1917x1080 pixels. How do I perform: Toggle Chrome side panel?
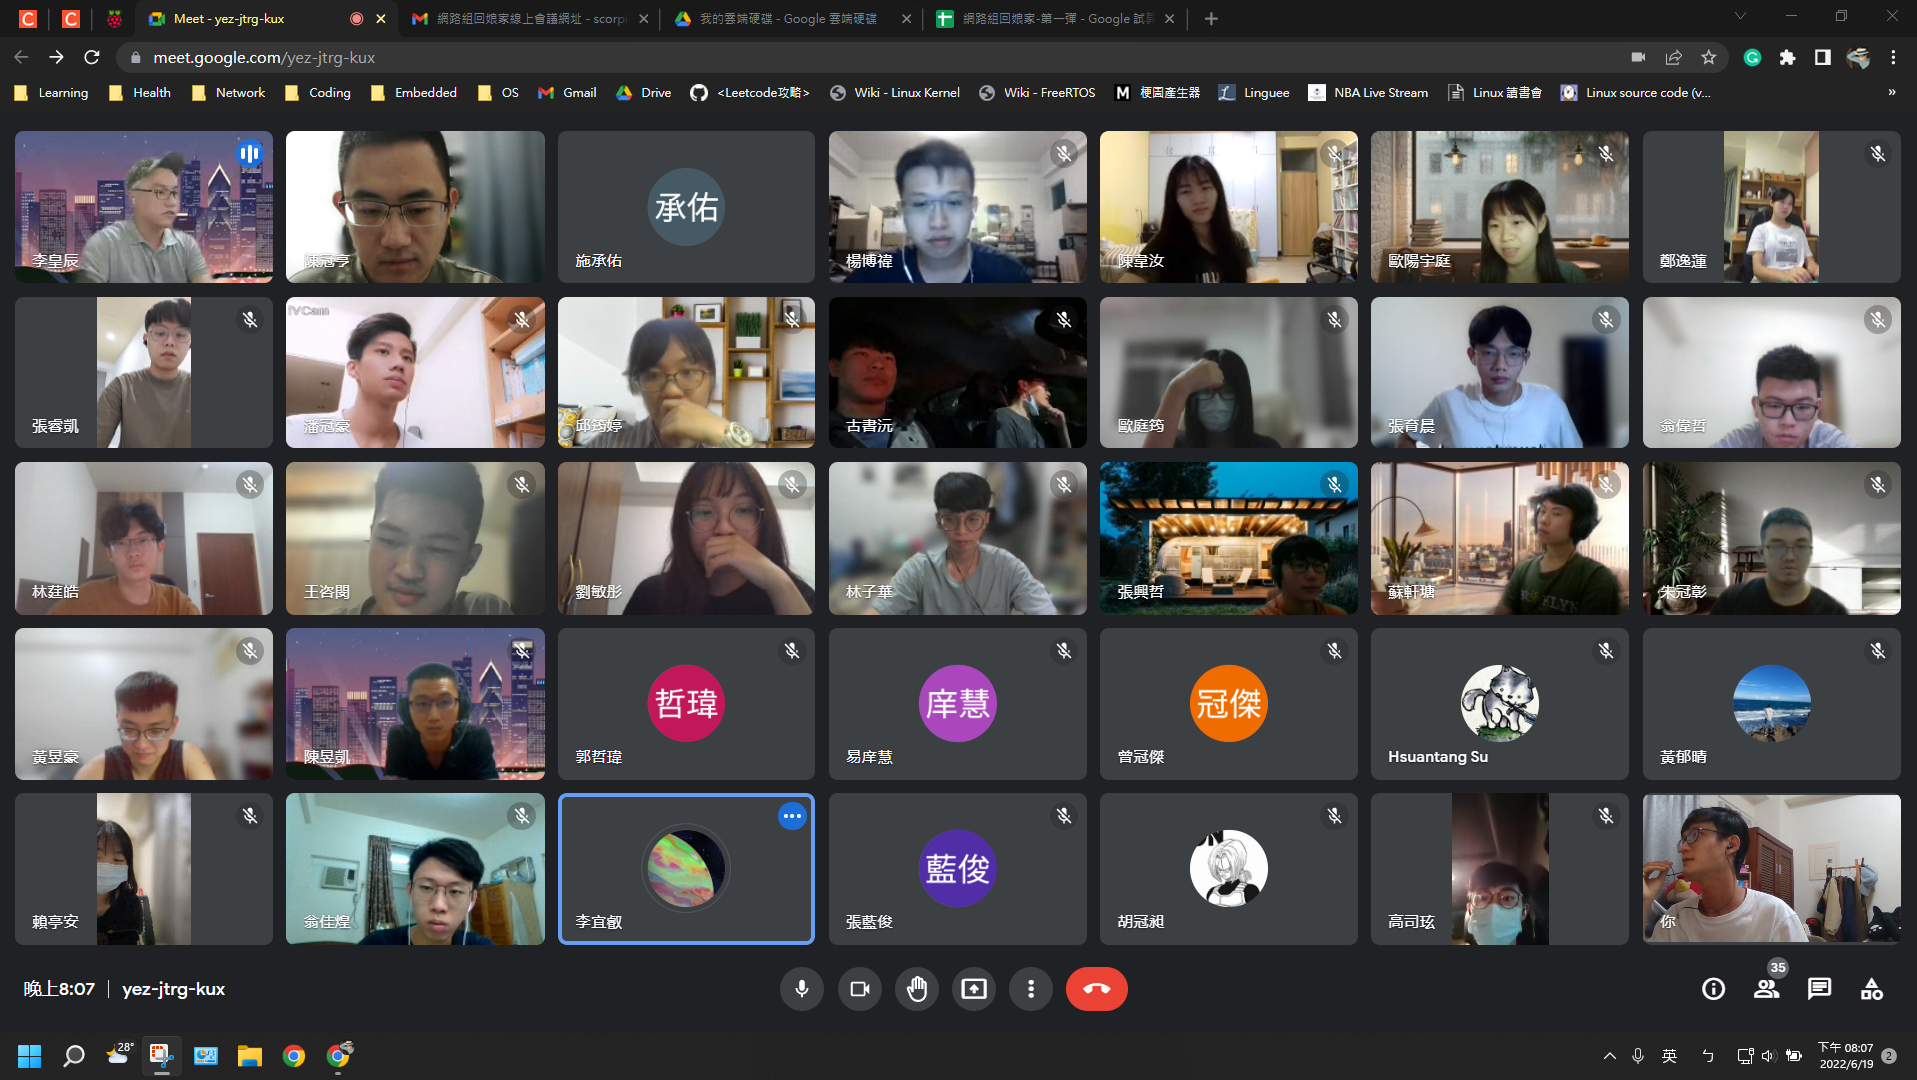pos(1822,58)
